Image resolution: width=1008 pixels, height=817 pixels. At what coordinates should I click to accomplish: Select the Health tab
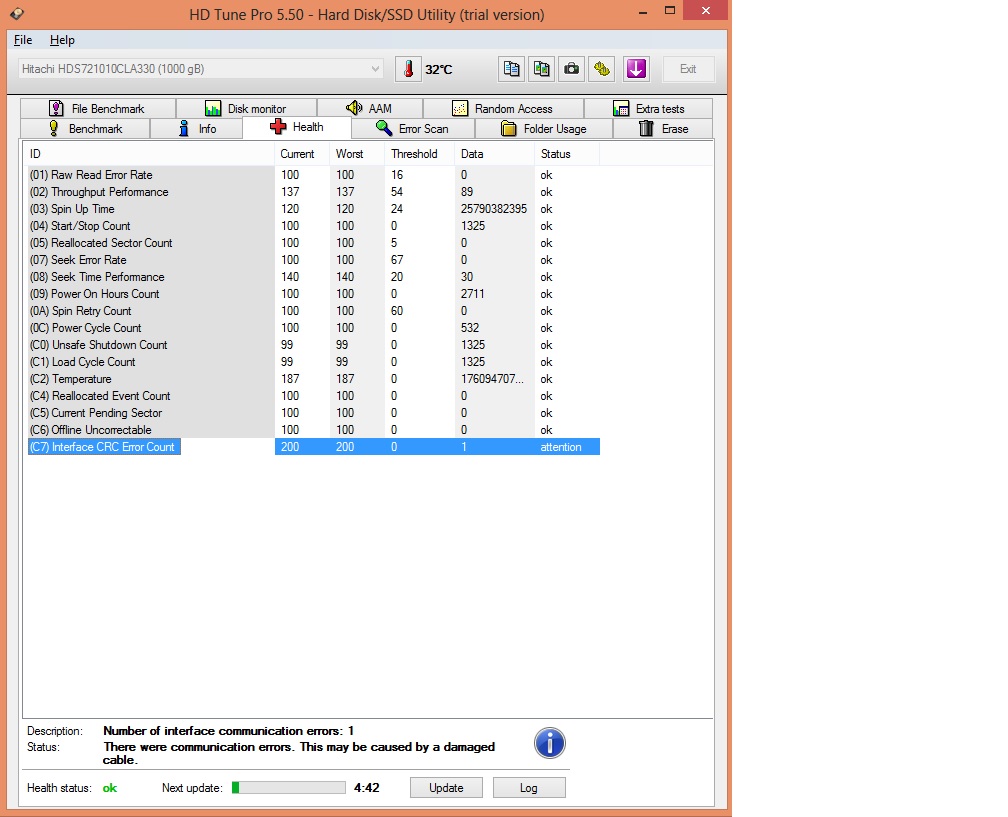(297, 127)
